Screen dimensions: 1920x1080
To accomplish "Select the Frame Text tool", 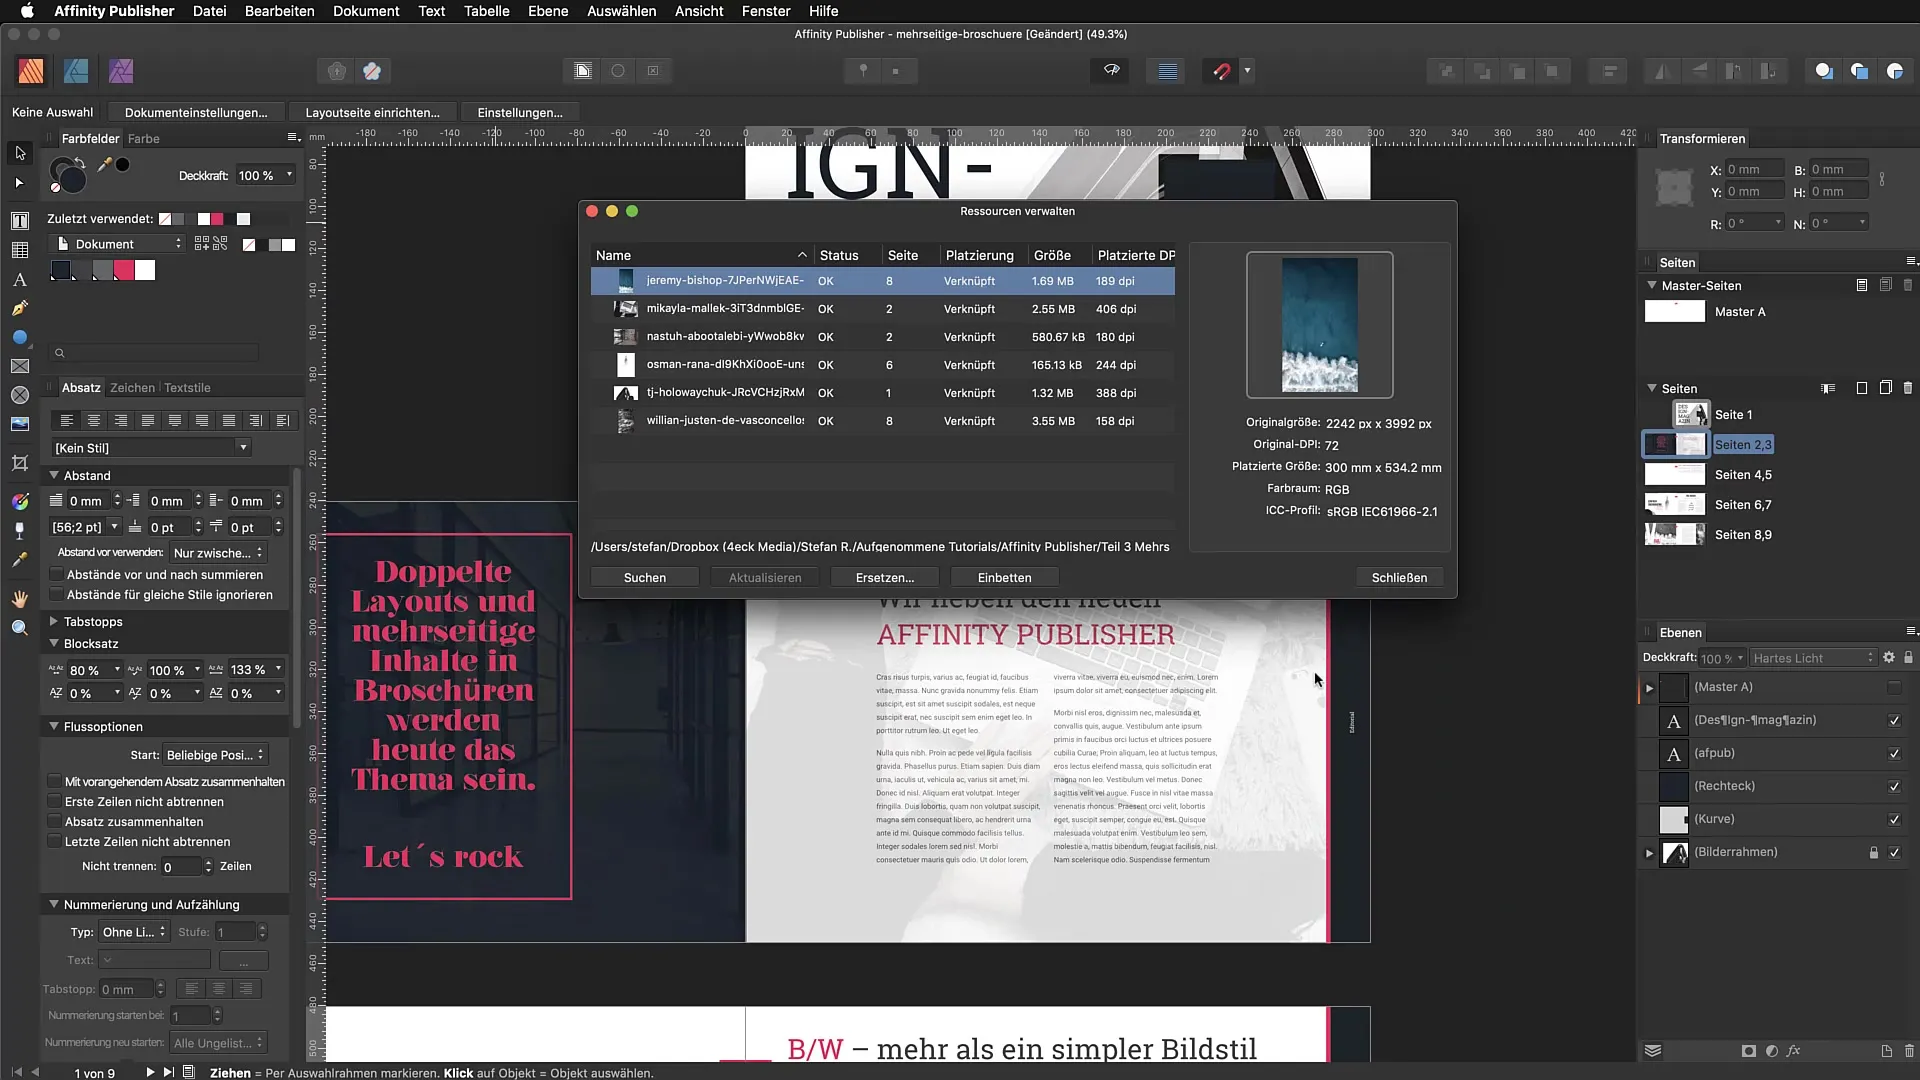I will (x=20, y=221).
